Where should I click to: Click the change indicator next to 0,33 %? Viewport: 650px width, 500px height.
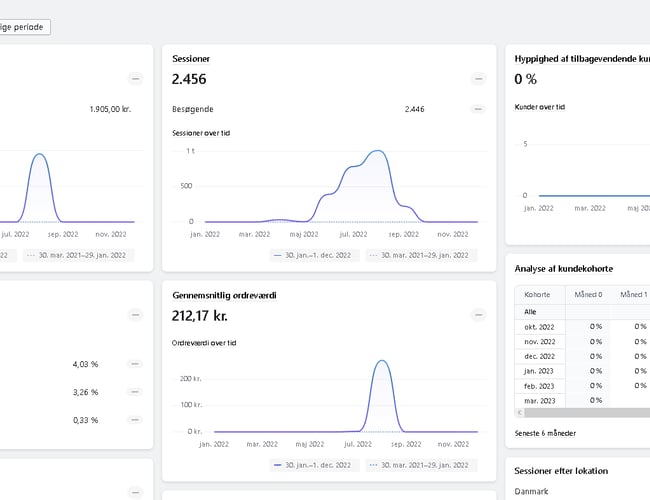(136, 420)
